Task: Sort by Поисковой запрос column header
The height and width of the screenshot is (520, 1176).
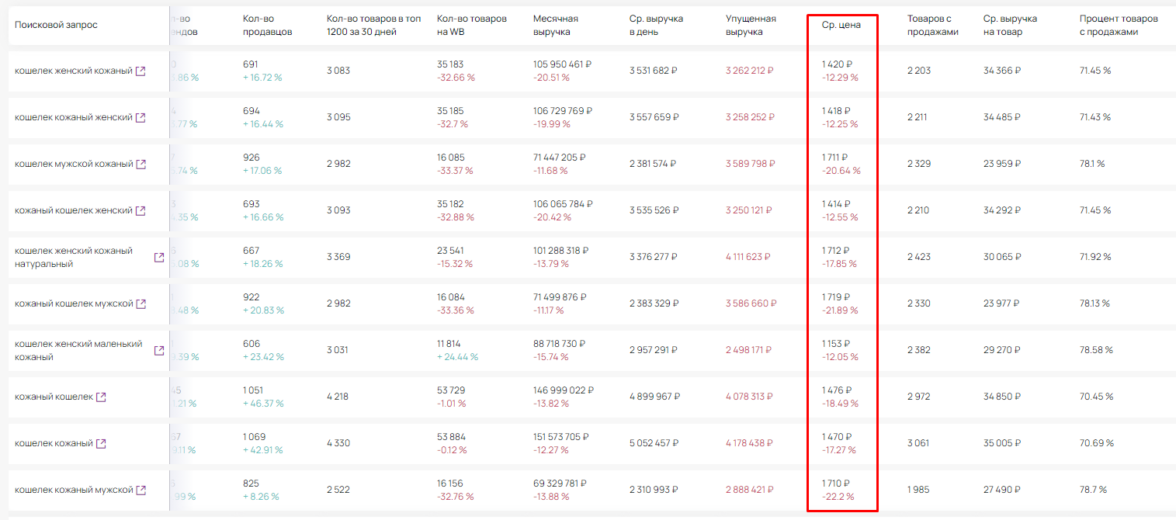Action: 56,25
